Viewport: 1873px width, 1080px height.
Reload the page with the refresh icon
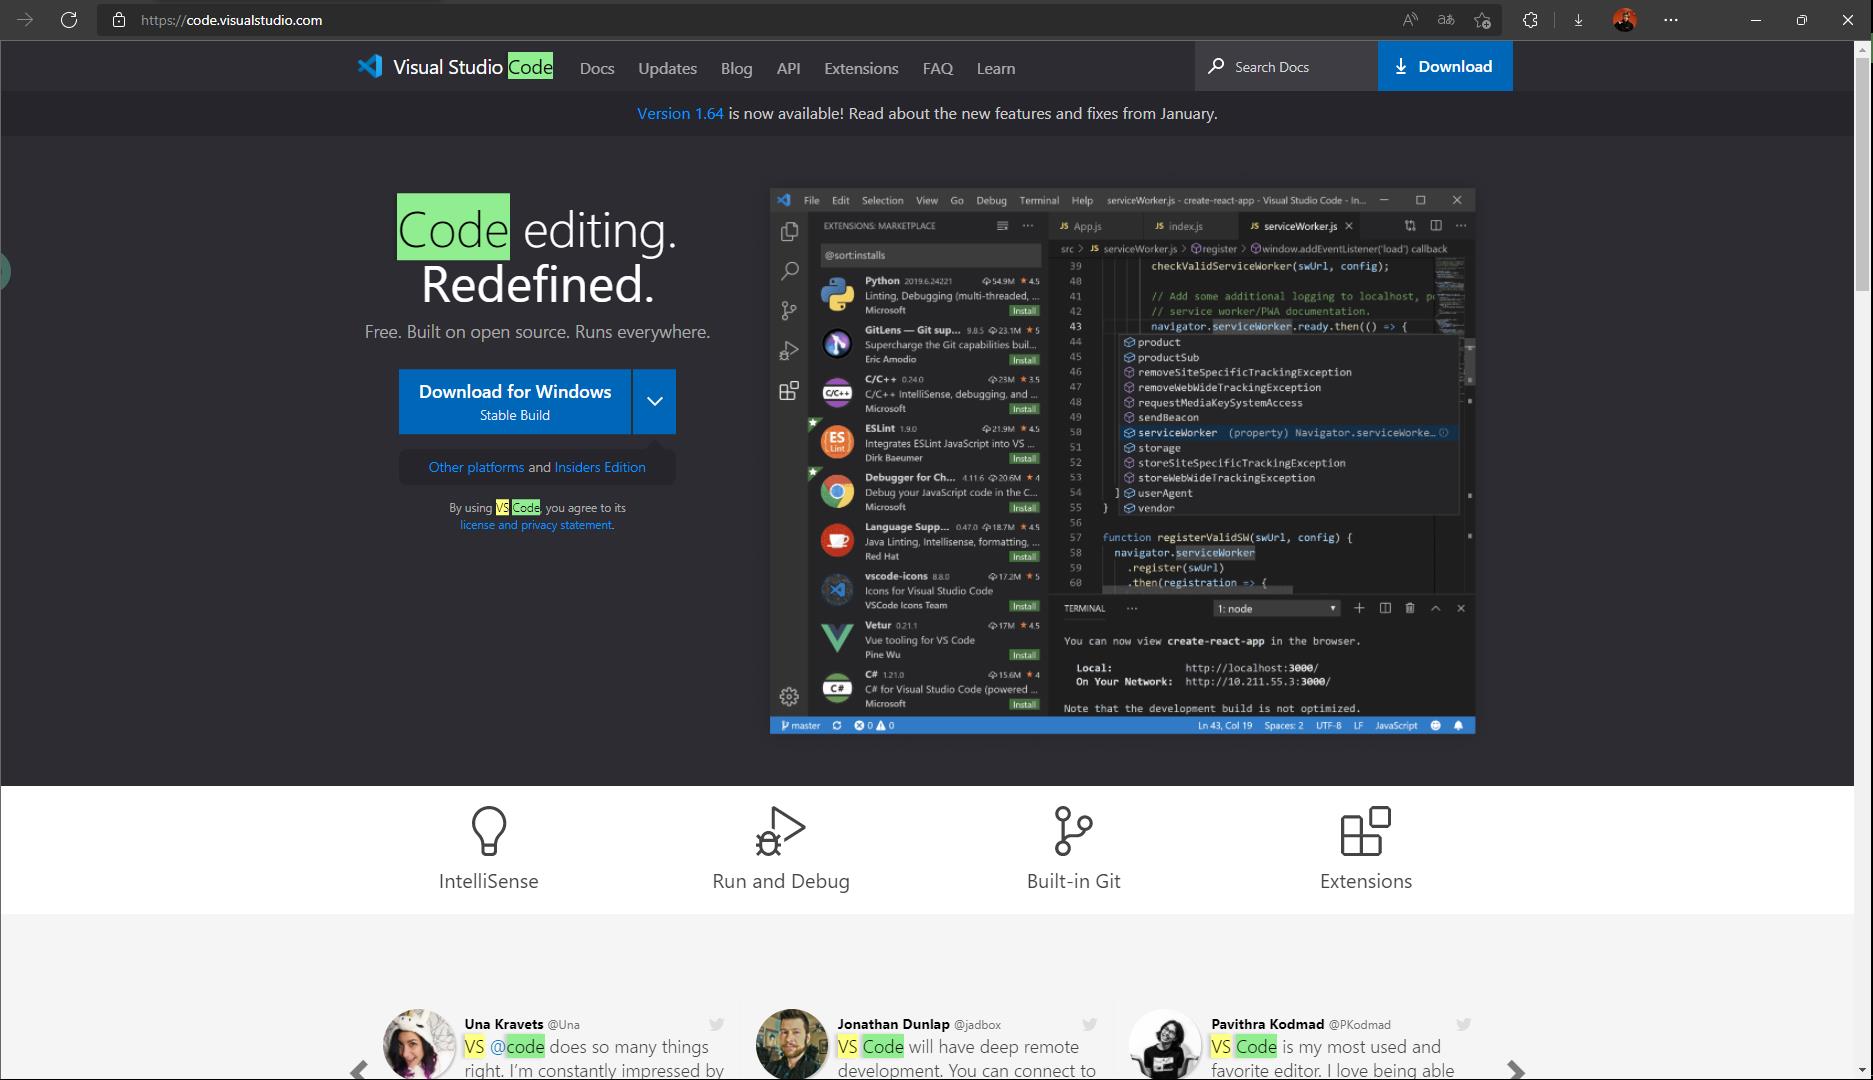[69, 20]
